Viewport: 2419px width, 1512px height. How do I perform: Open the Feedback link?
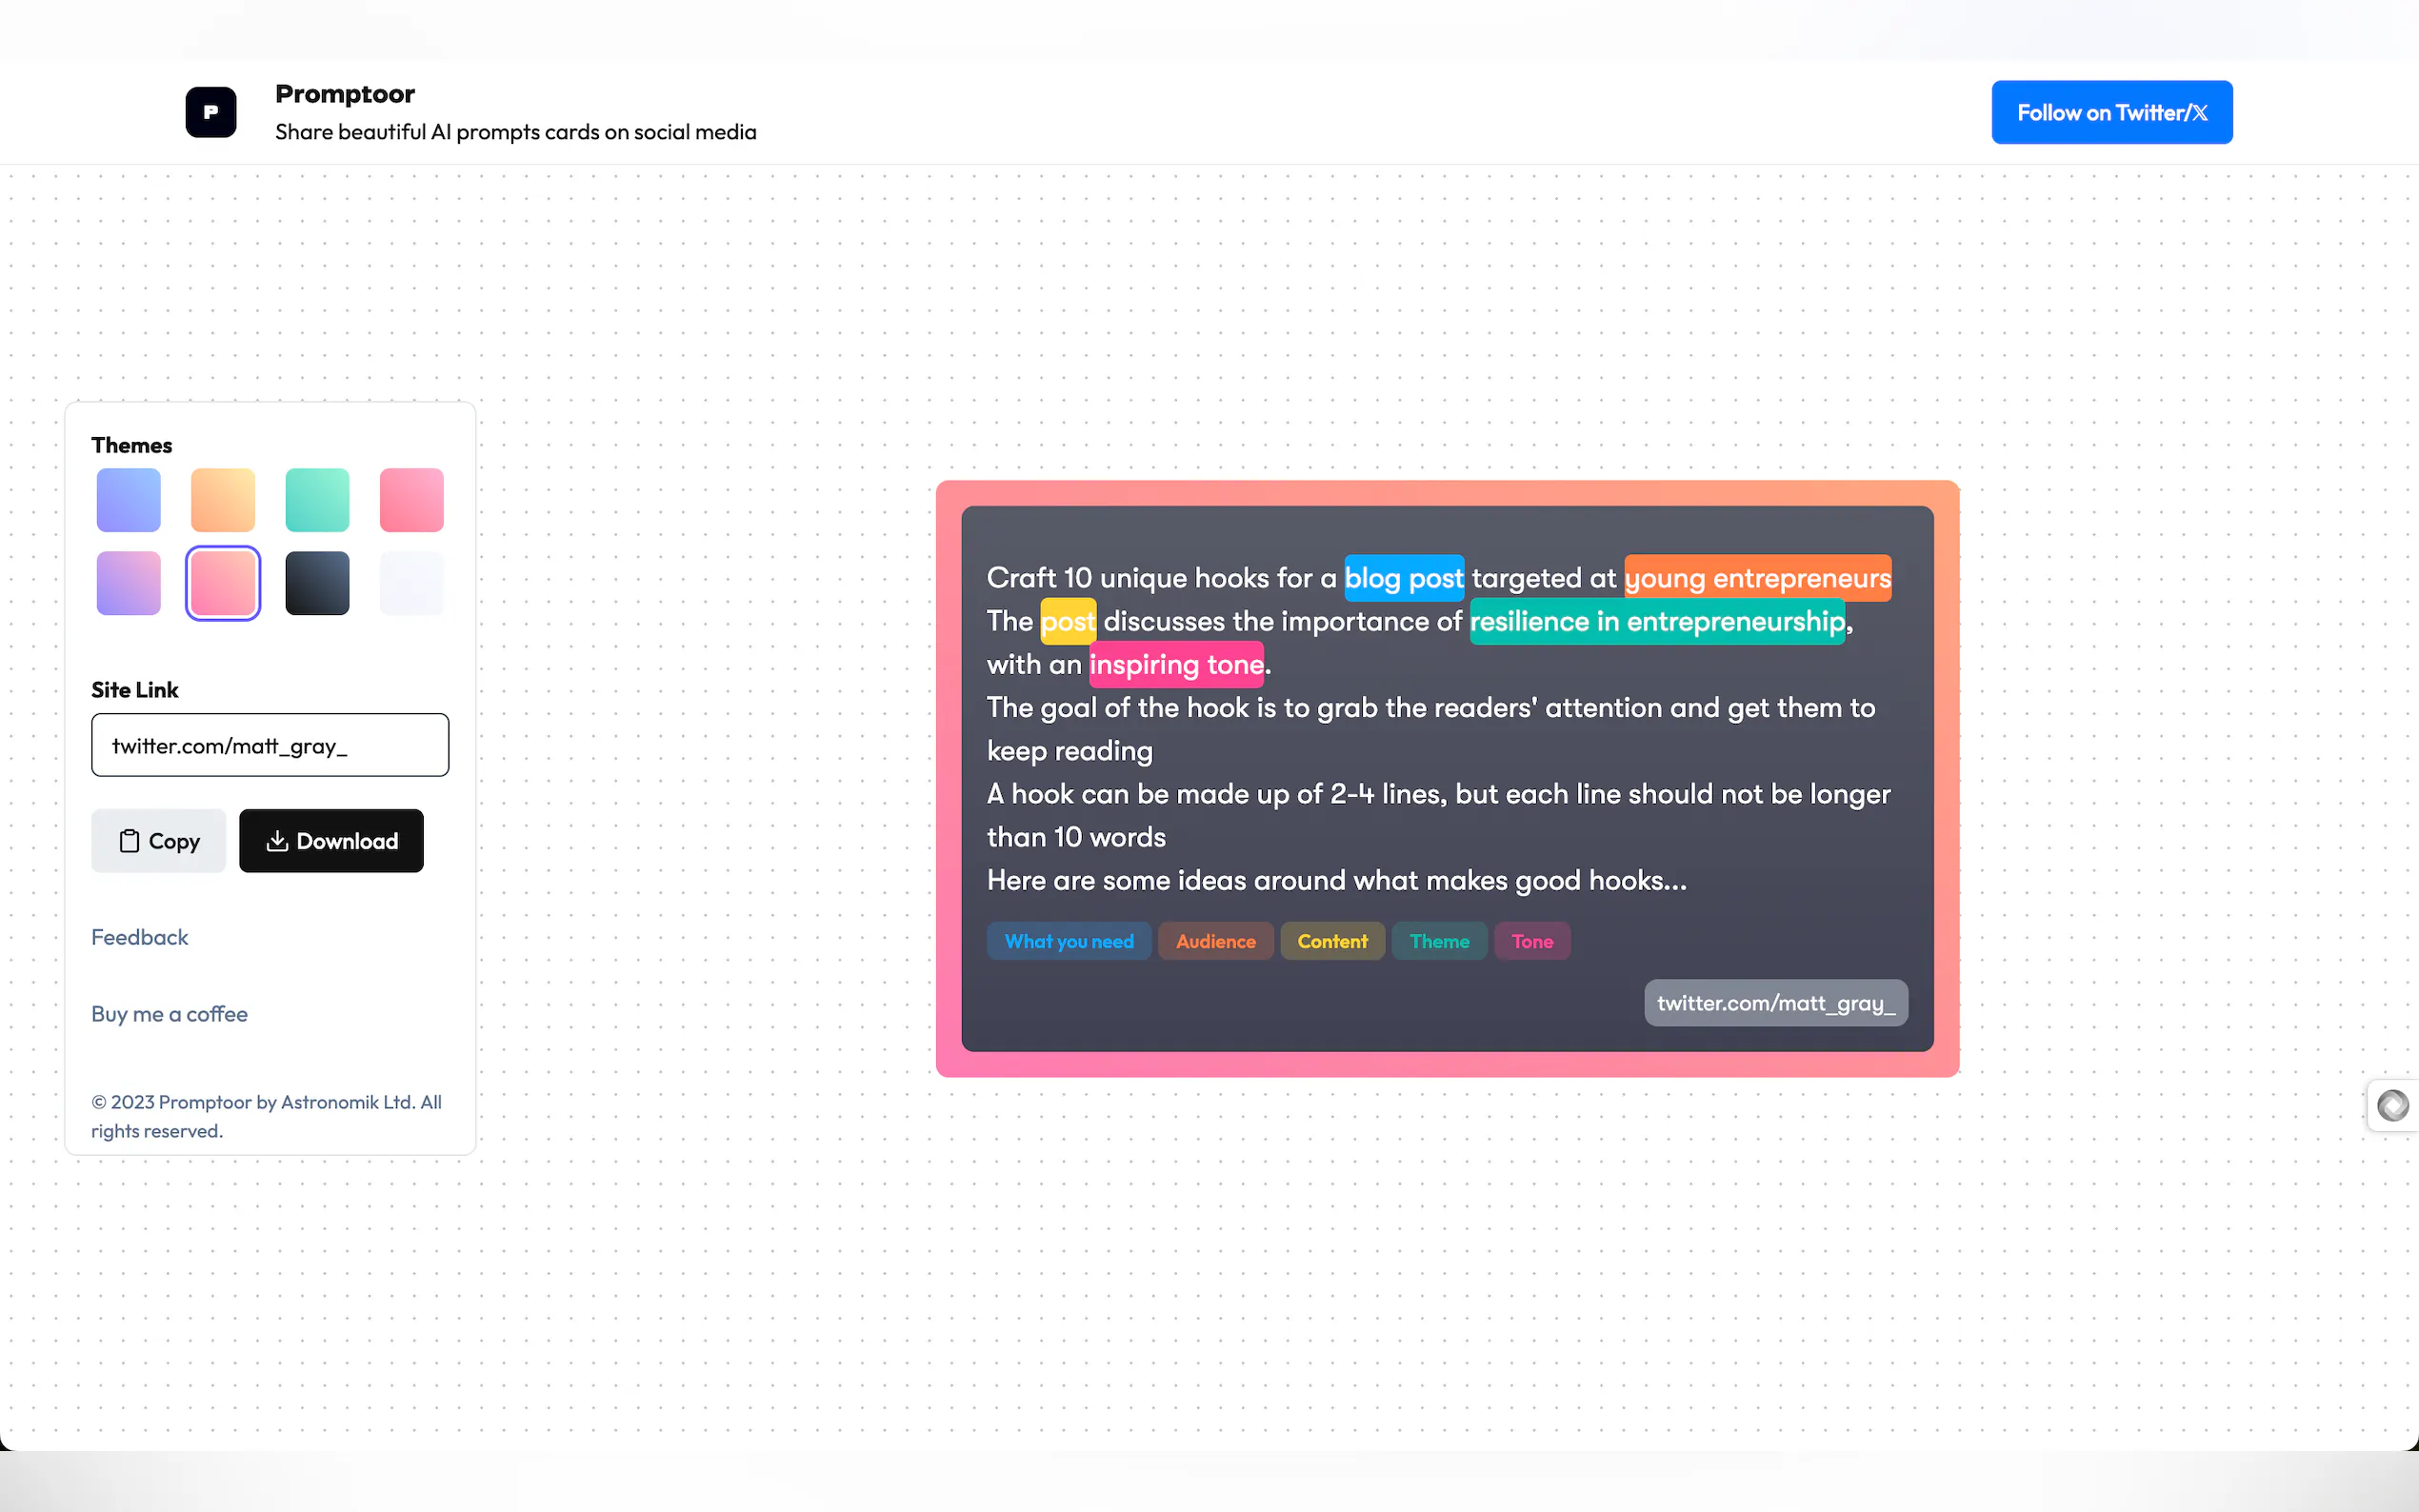139,937
